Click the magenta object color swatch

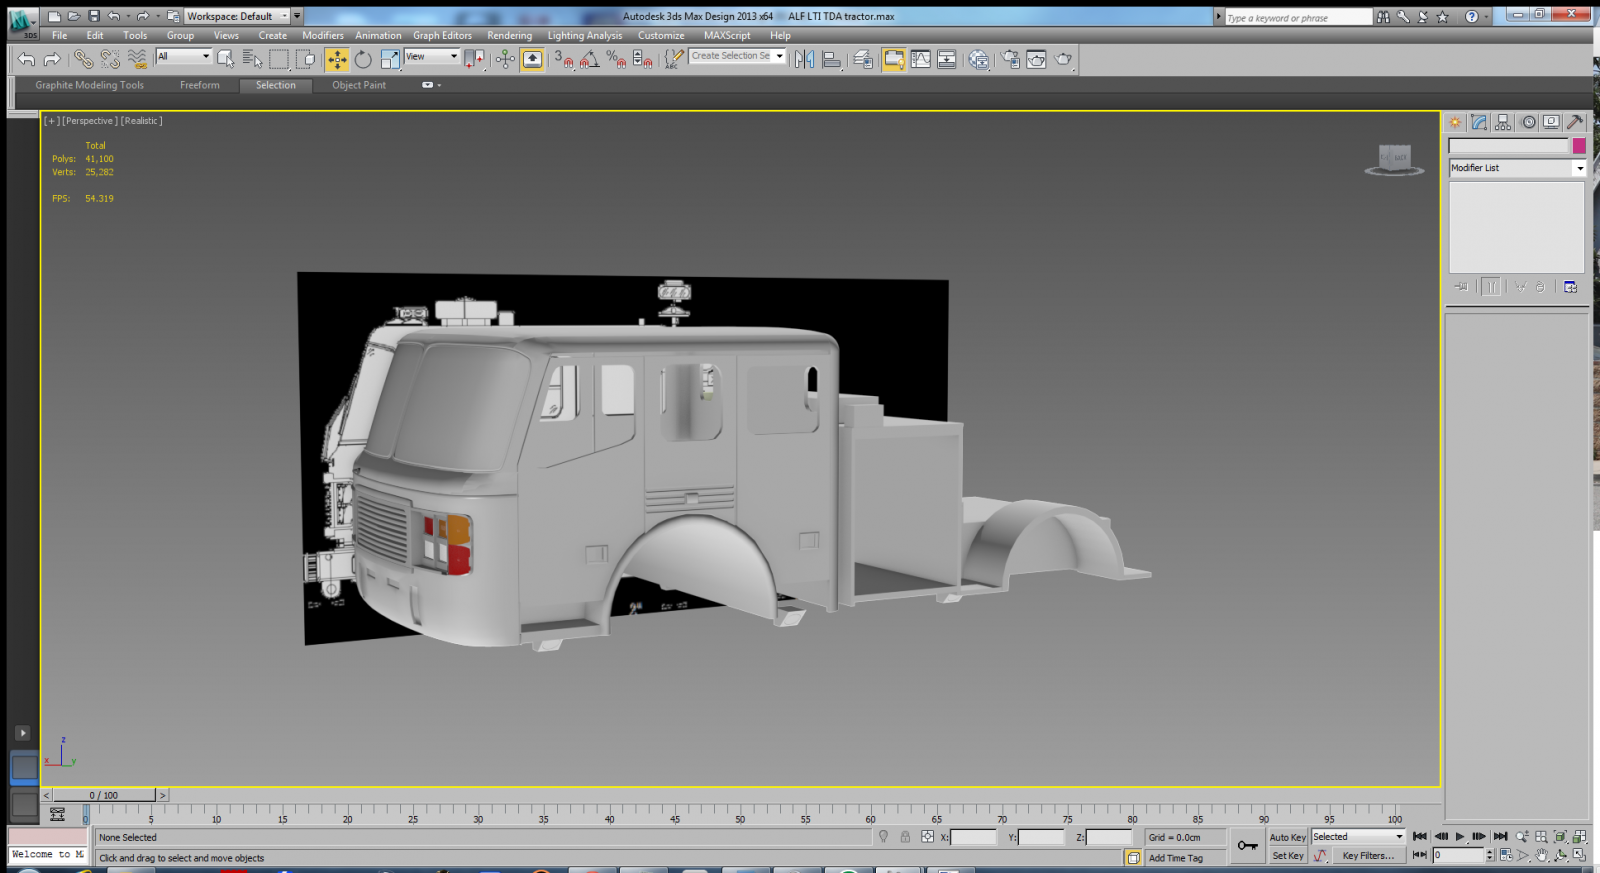coord(1579,146)
